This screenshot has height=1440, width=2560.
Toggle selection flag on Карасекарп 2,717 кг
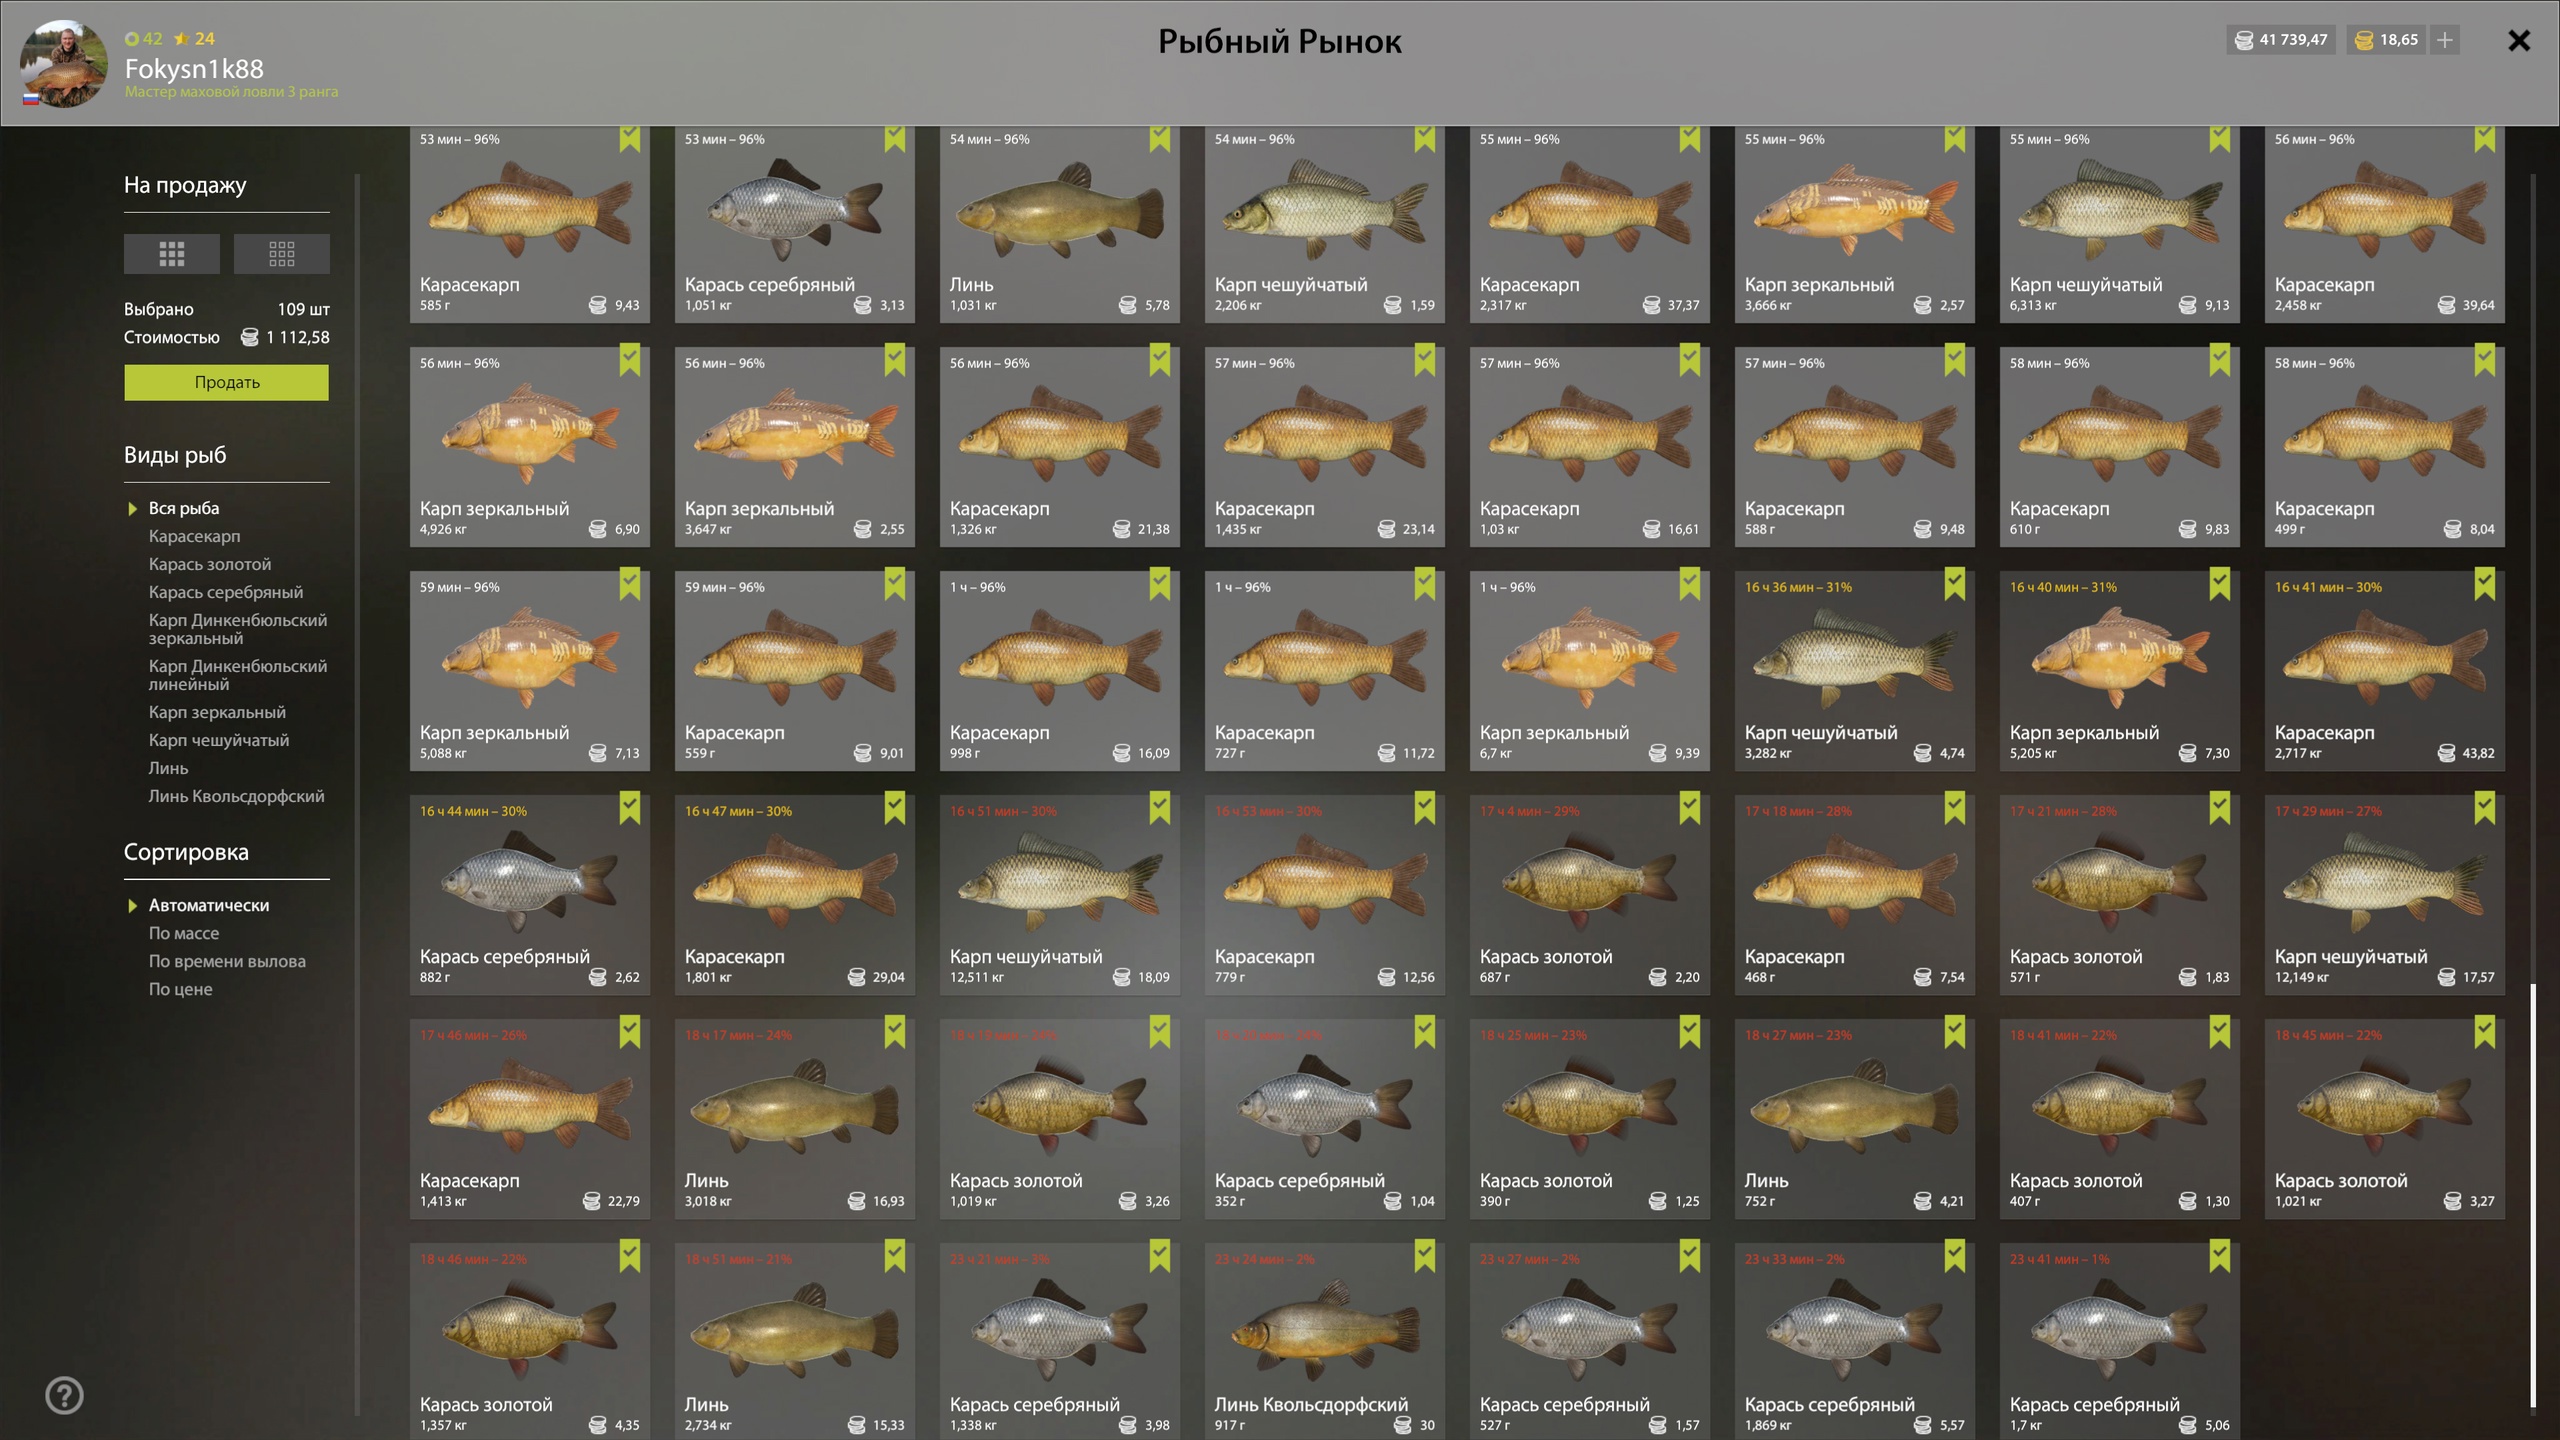pos(2484,584)
